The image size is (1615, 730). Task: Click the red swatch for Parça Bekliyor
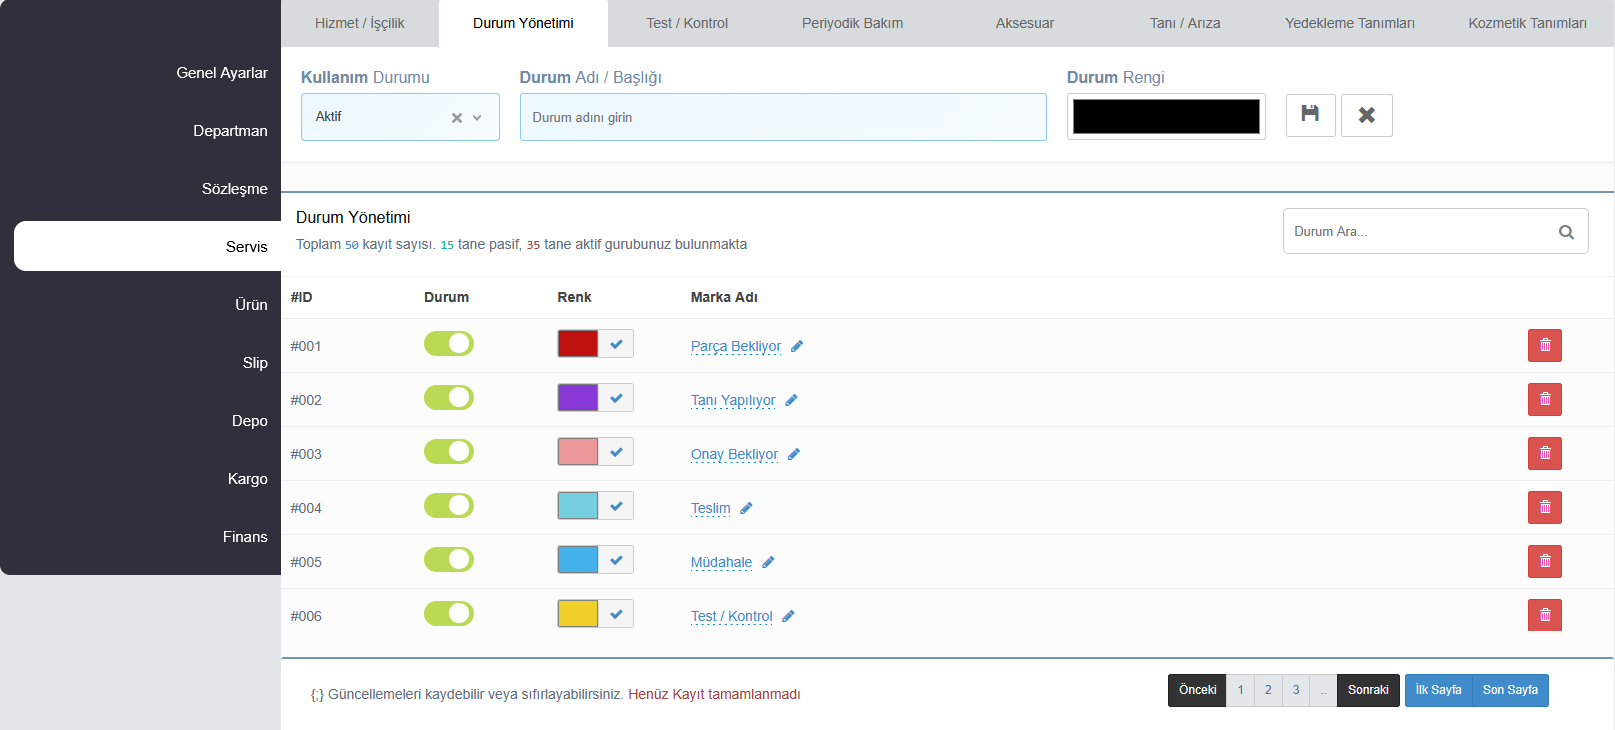pyautogui.click(x=578, y=343)
